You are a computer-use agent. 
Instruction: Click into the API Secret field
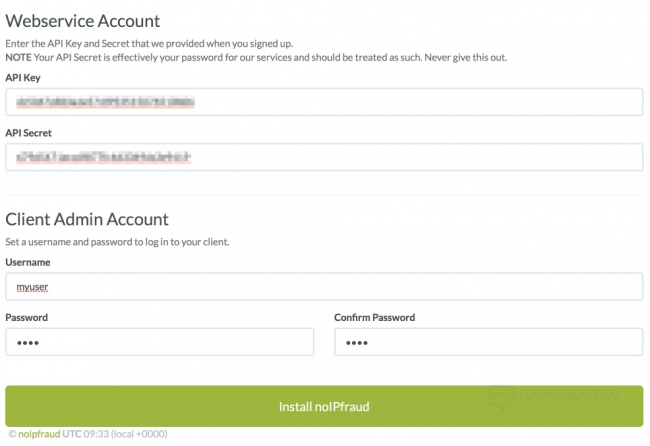pos(324,157)
